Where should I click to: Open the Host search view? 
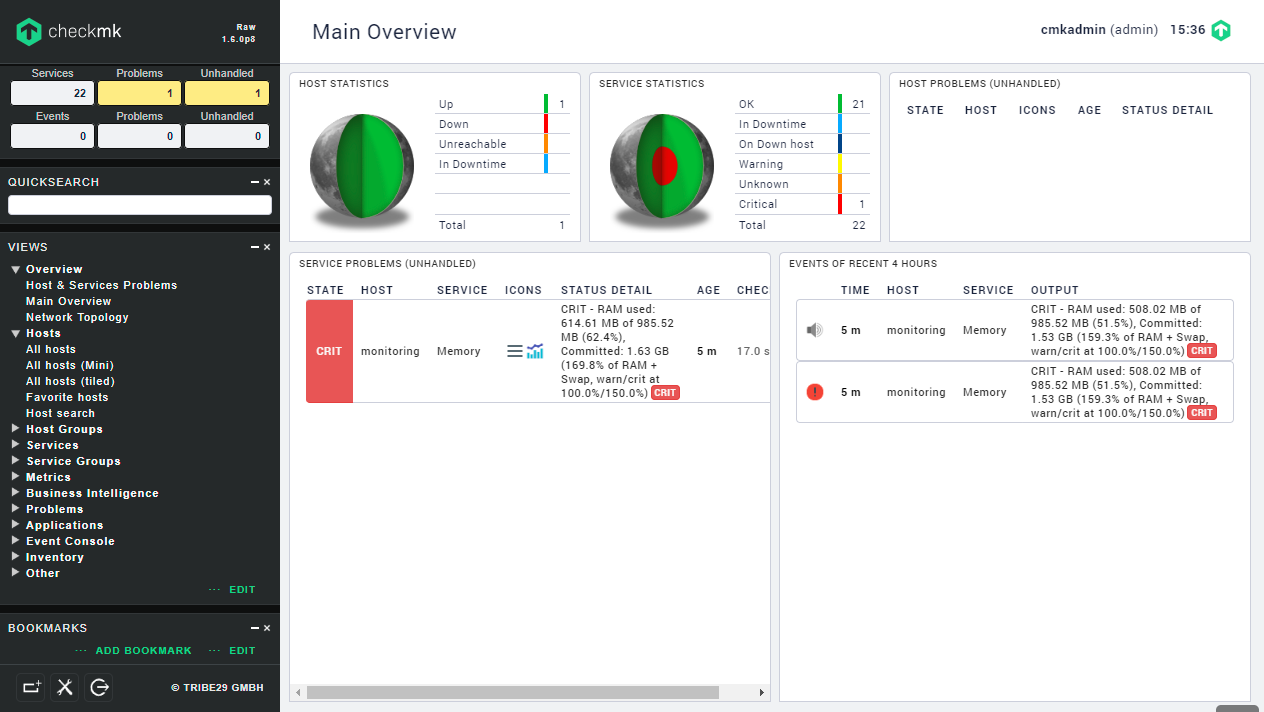coord(60,413)
